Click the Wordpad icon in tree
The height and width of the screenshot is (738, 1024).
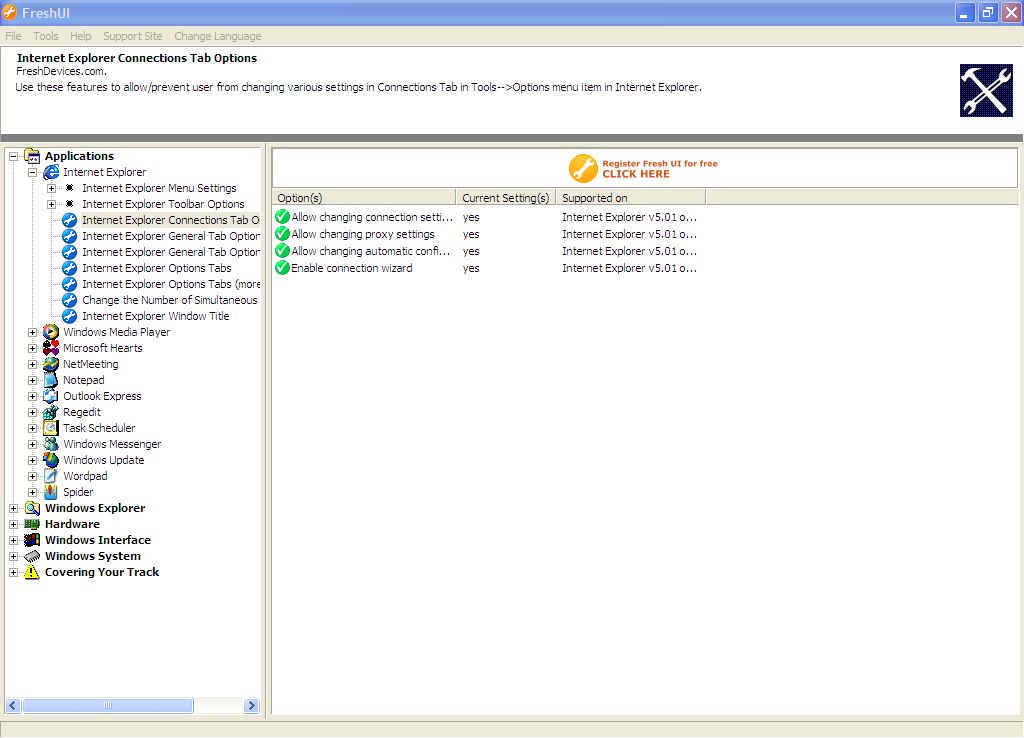(x=51, y=476)
